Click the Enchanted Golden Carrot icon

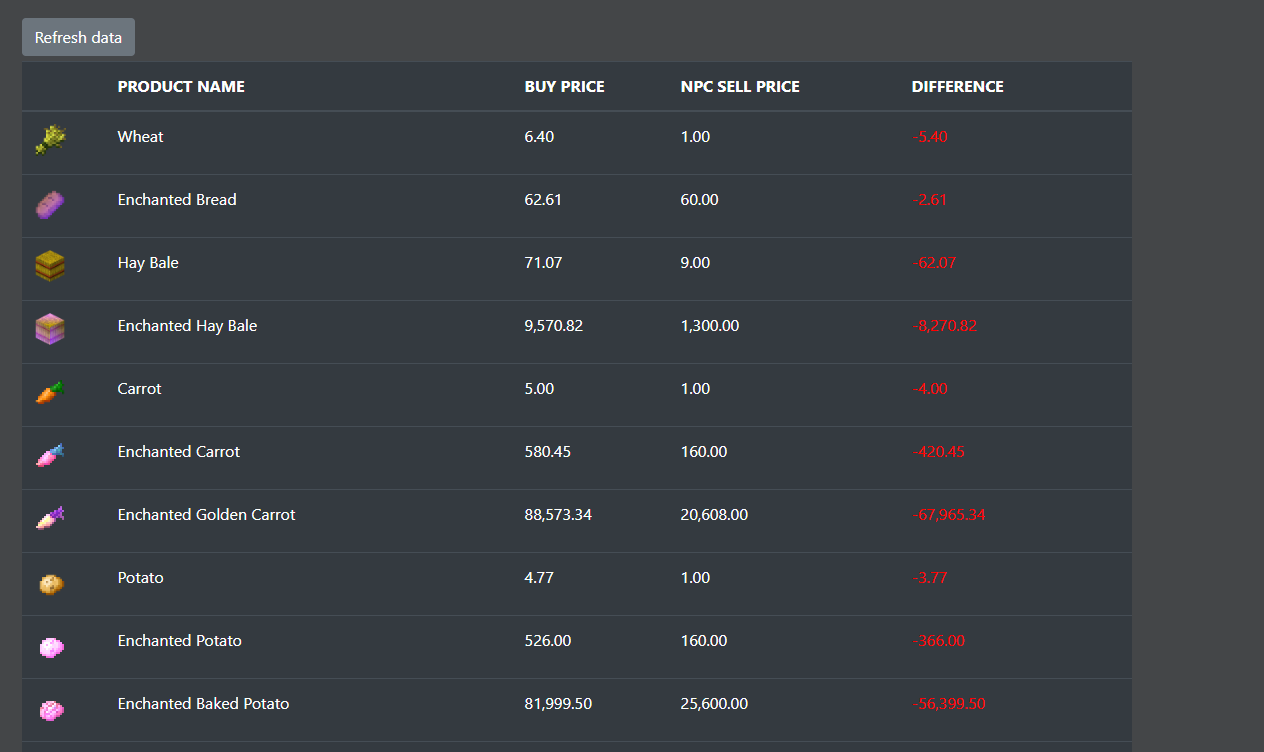50,518
